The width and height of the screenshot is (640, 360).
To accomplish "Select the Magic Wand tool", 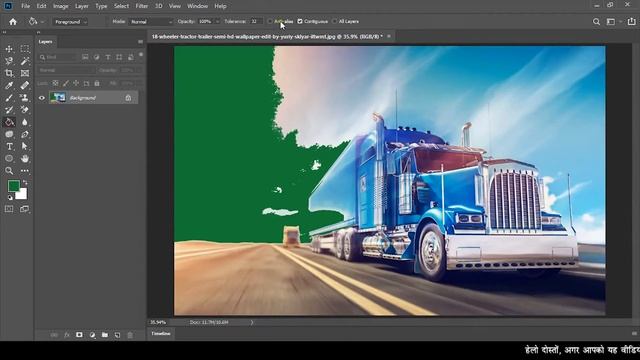I will click(x=25, y=61).
